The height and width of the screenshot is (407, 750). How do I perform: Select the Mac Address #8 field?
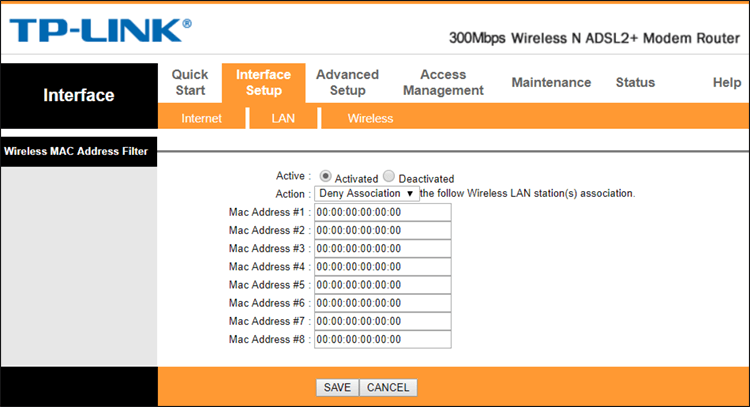click(382, 339)
